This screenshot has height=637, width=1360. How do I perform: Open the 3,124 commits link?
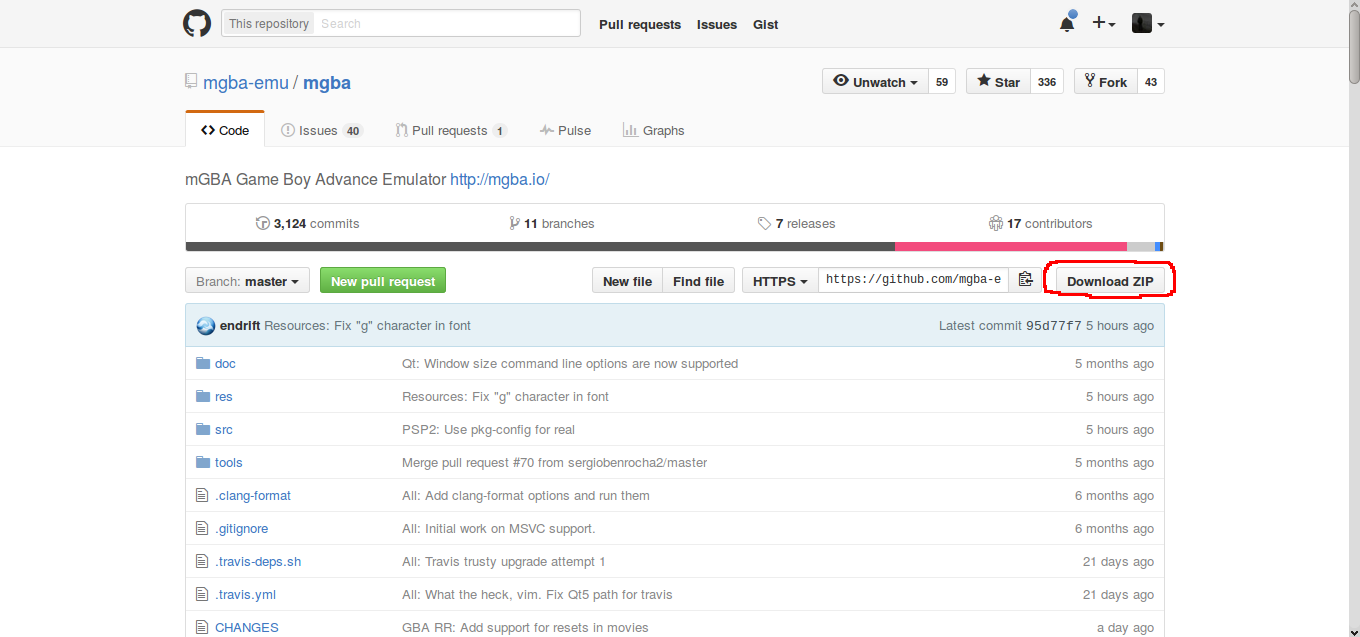click(308, 223)
